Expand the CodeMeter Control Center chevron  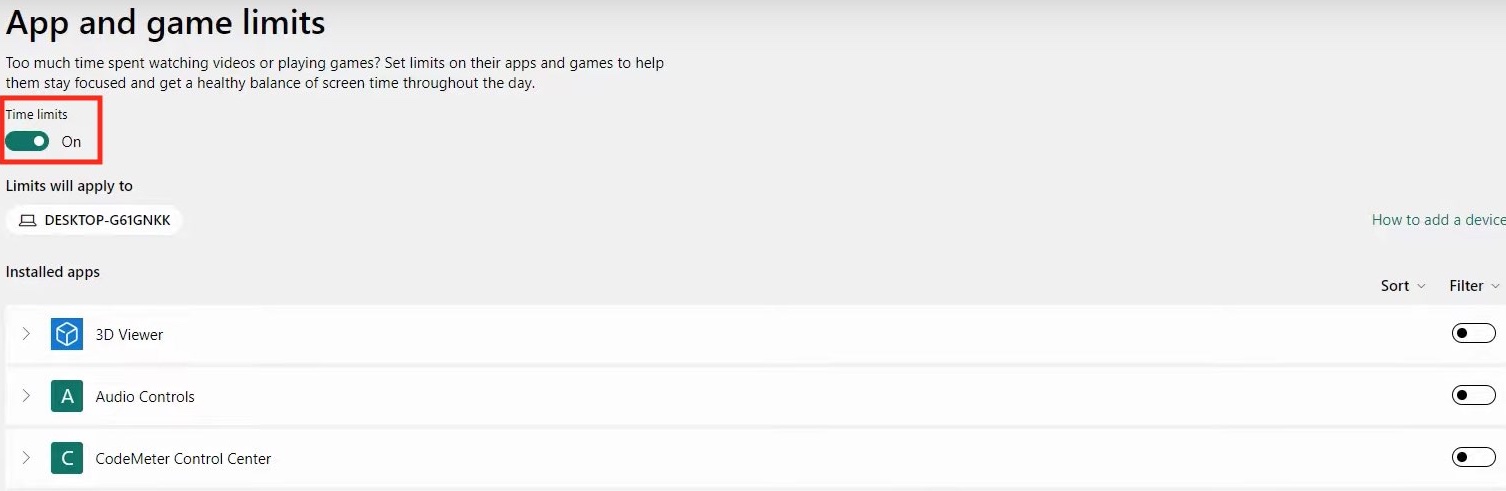(x=26, y=458)
